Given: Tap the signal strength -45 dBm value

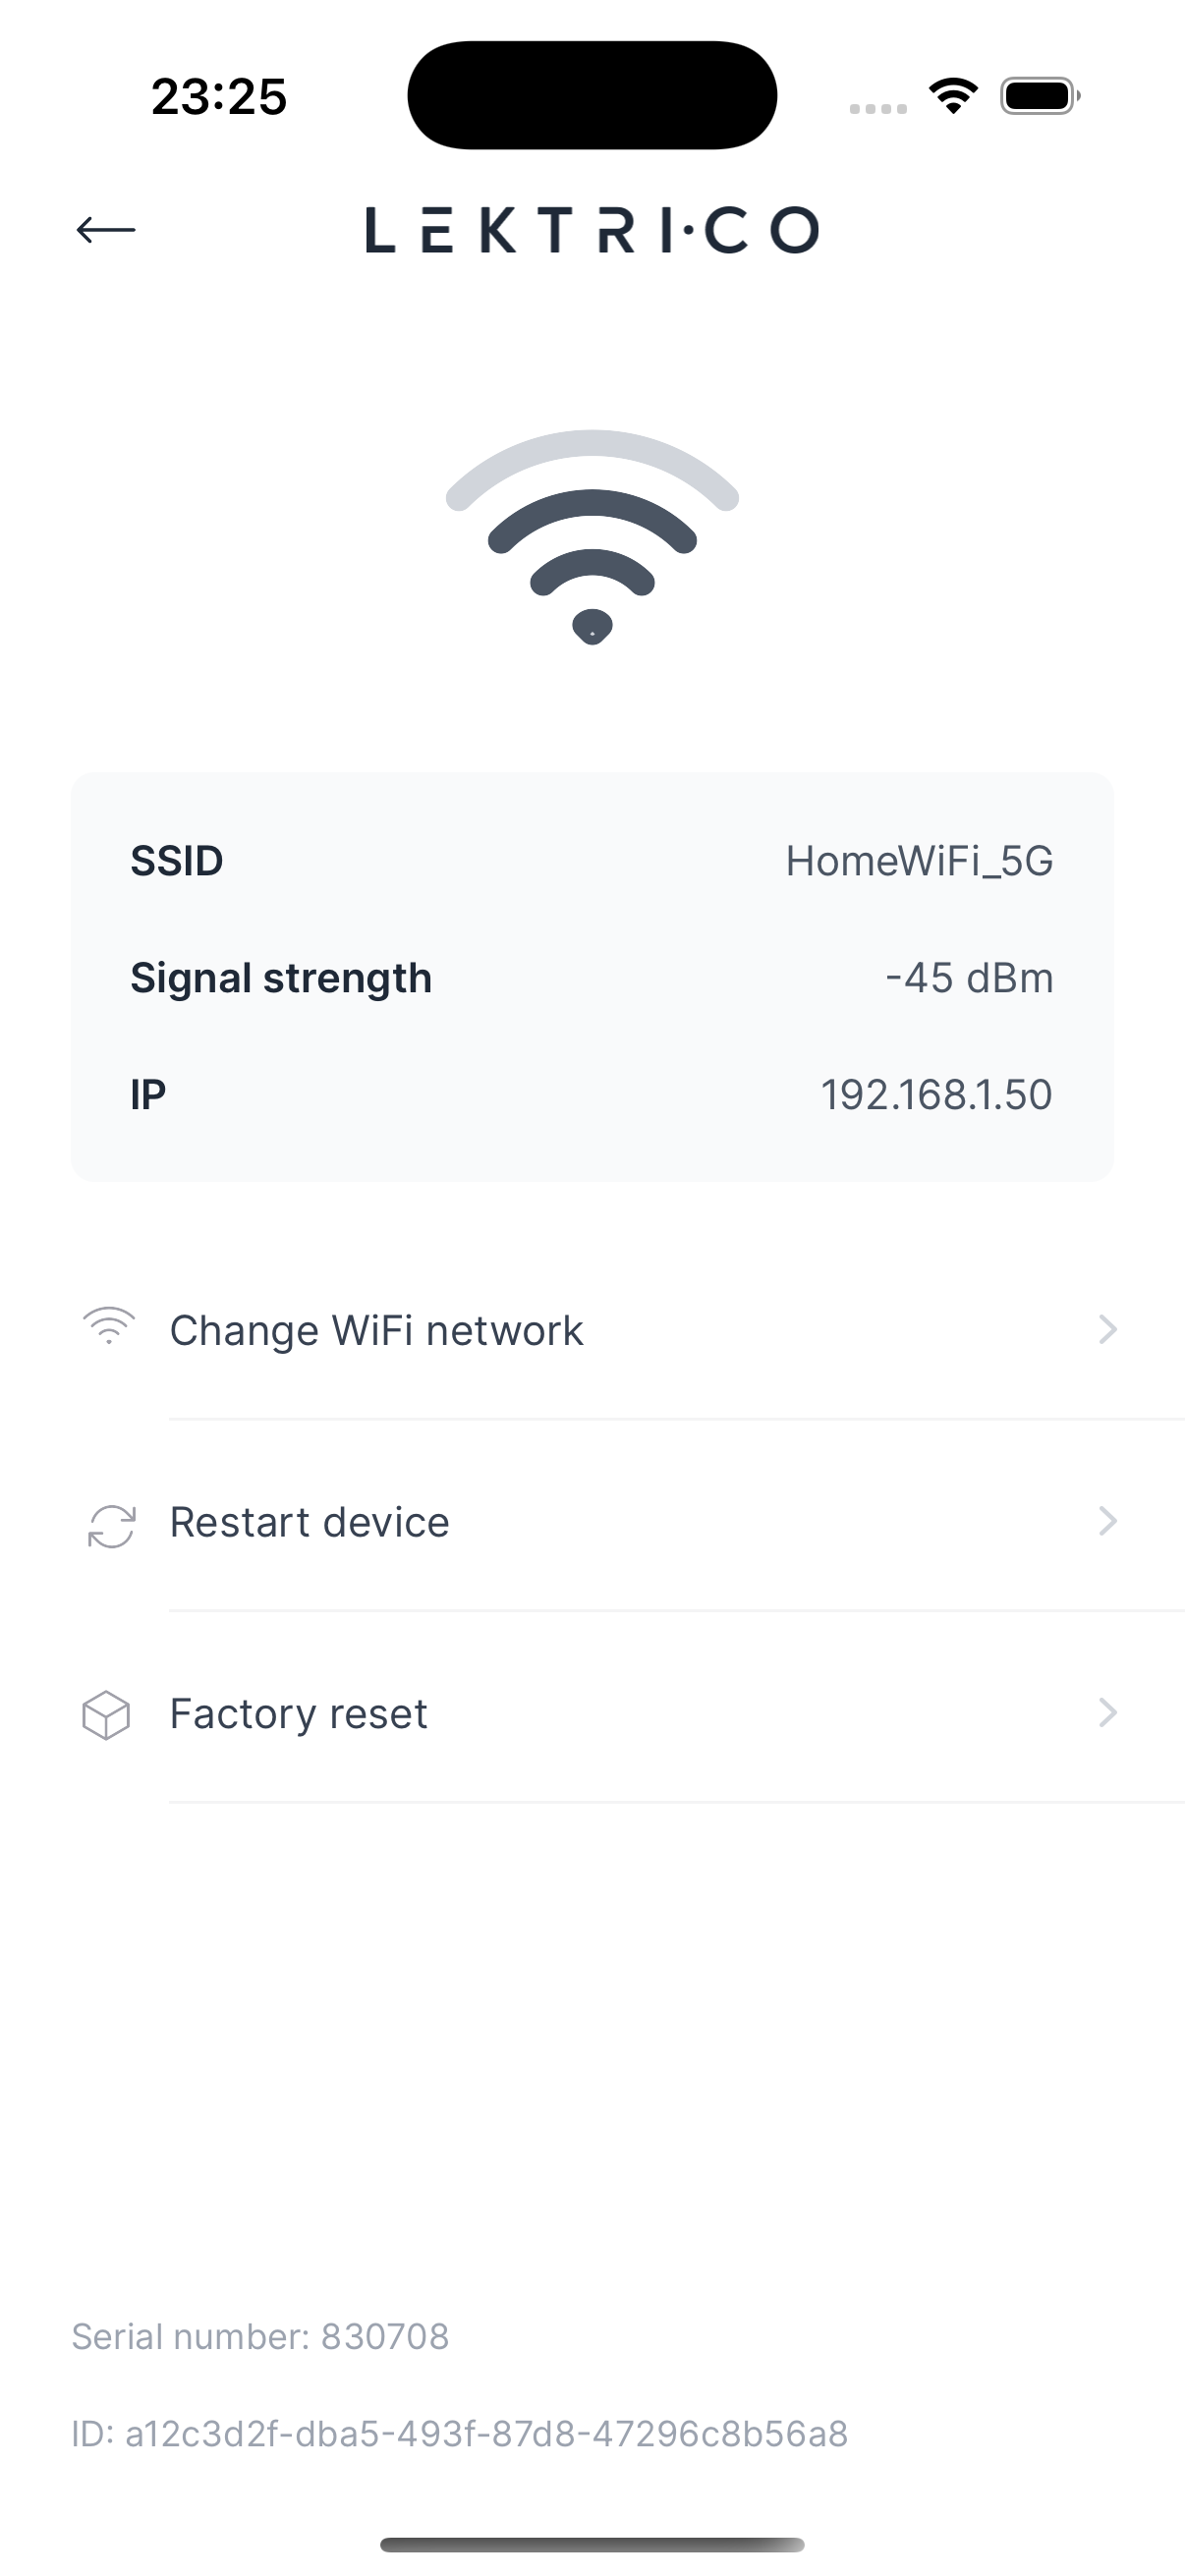Looking at the screenshot, I should click(x=969, y=978).
